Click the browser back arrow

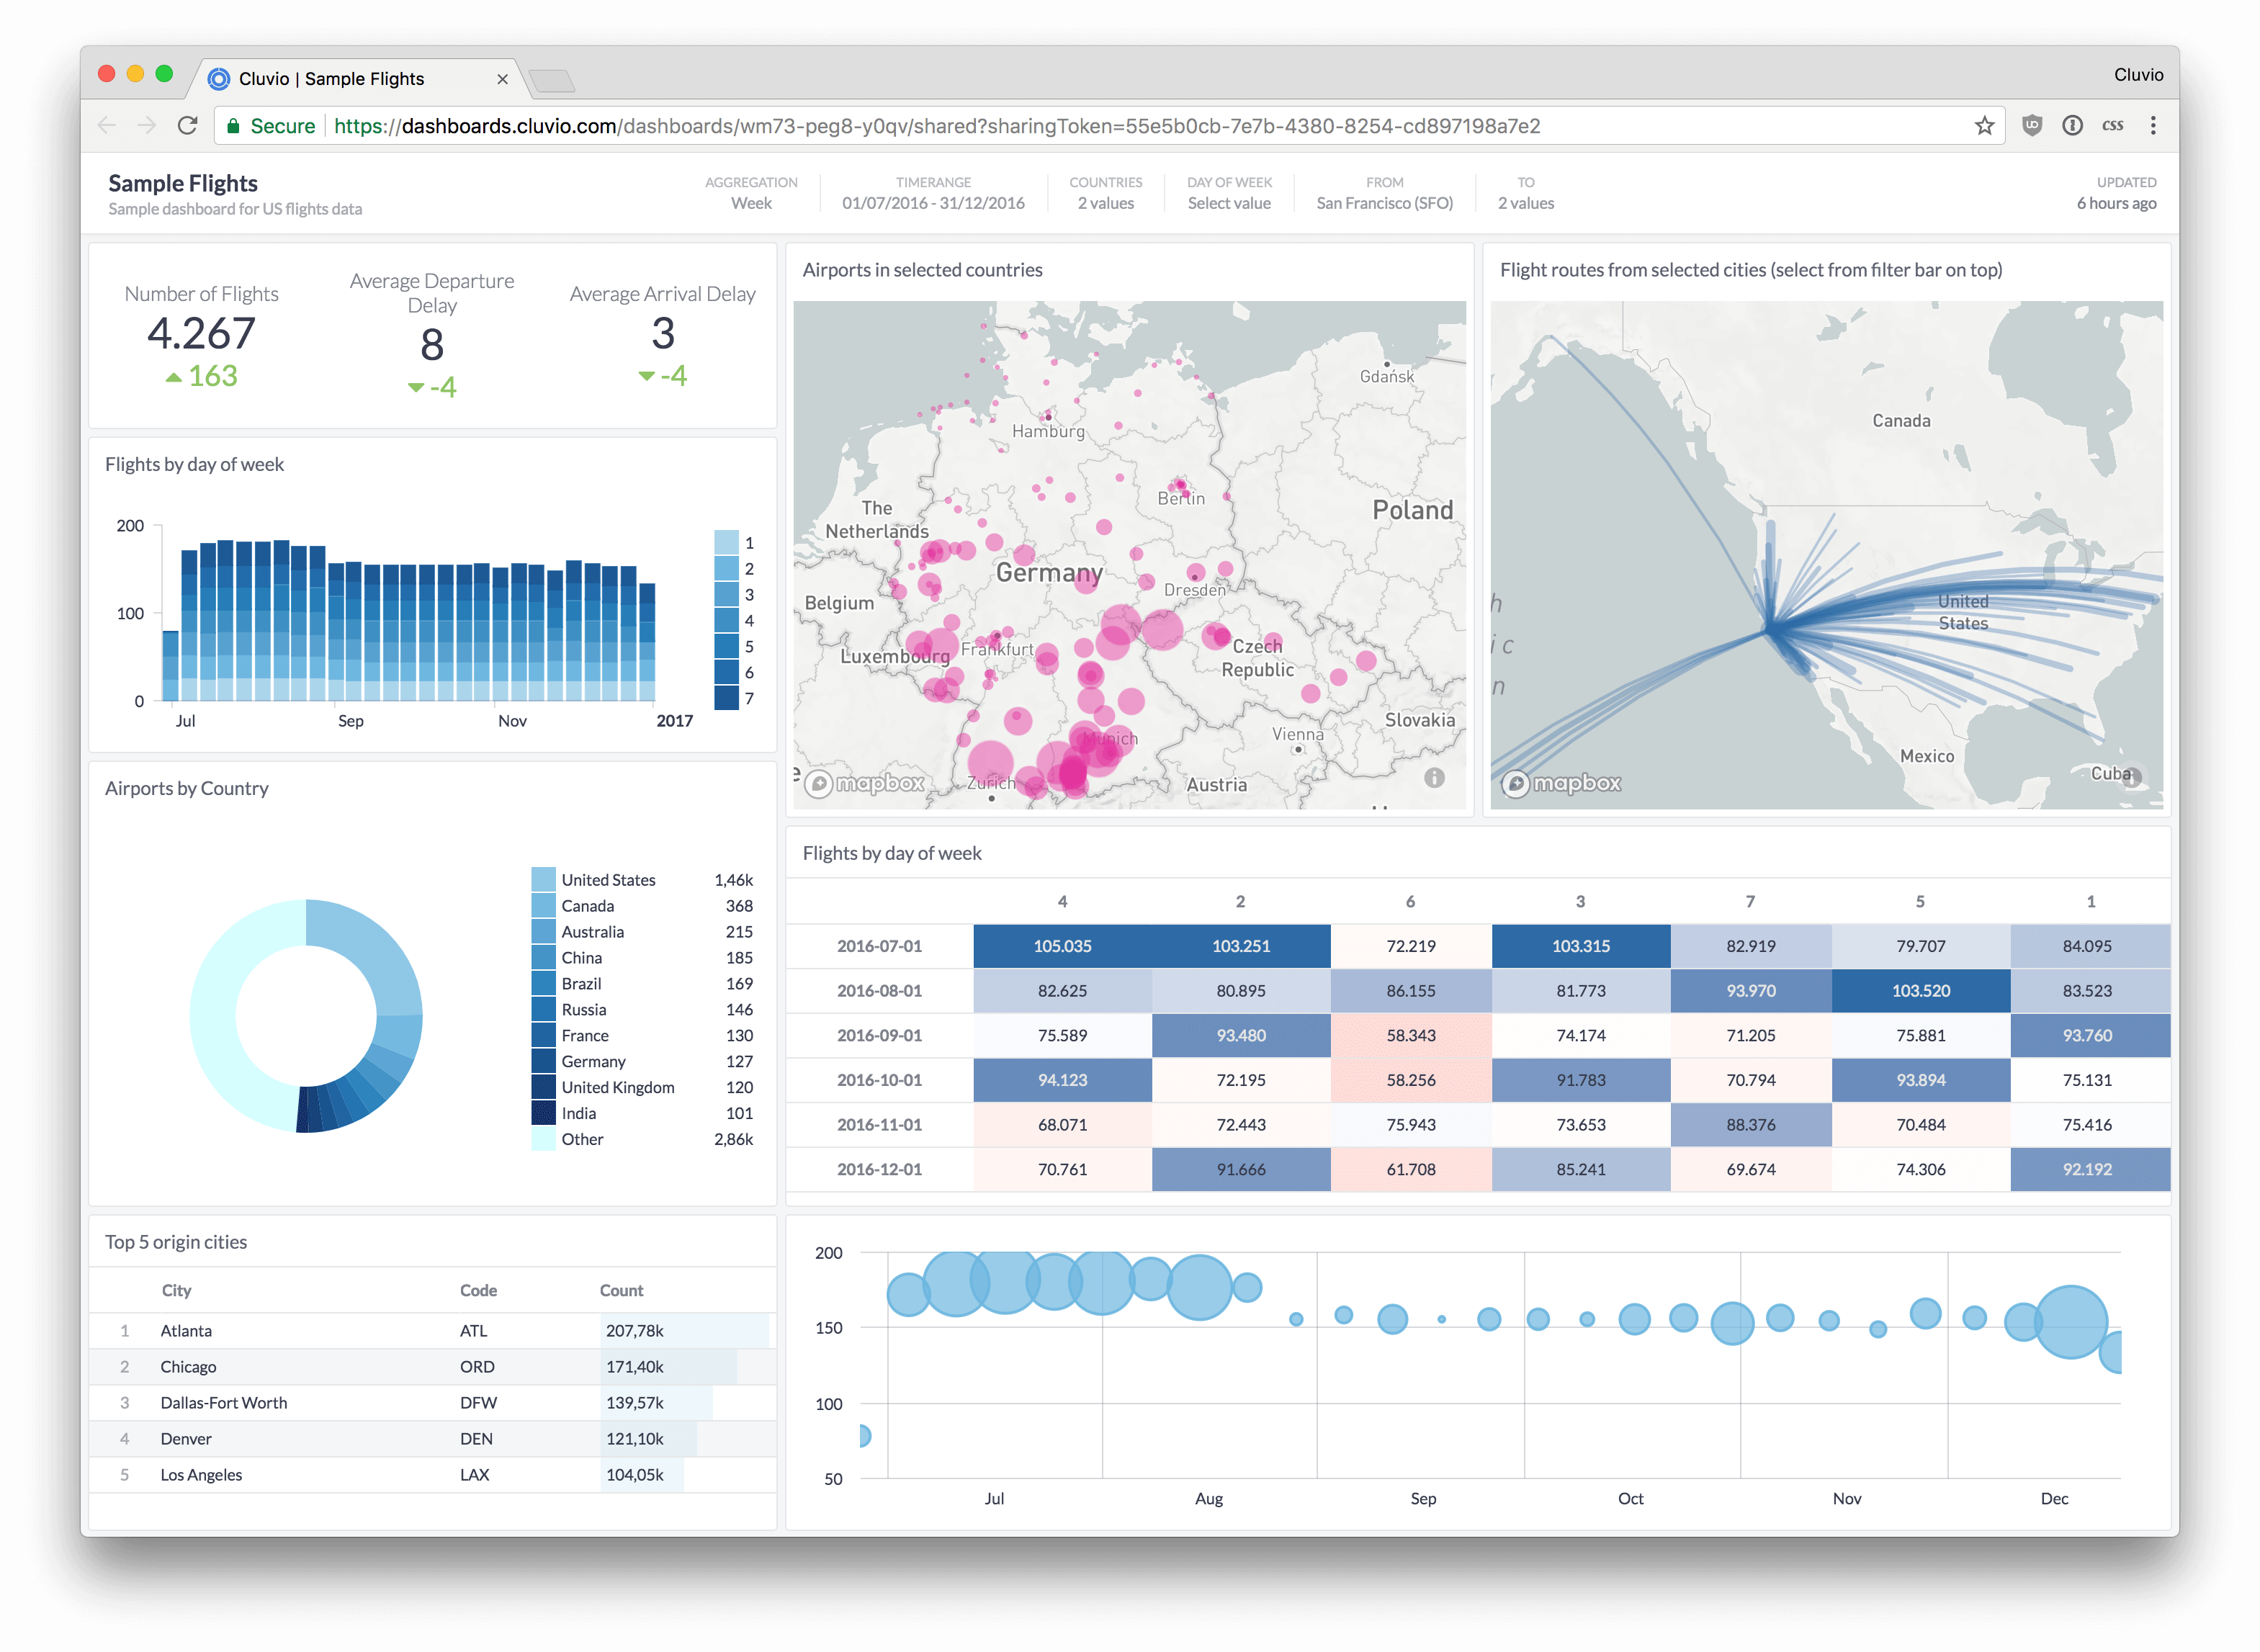(x=107, y=126)
